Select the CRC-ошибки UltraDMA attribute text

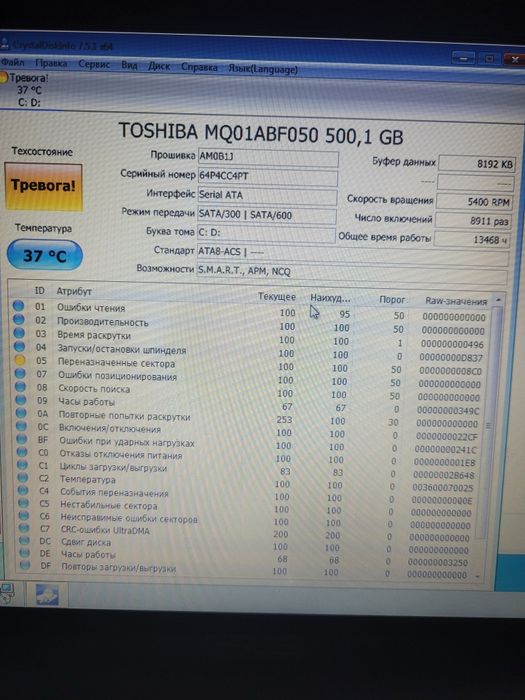coord(105,530)
